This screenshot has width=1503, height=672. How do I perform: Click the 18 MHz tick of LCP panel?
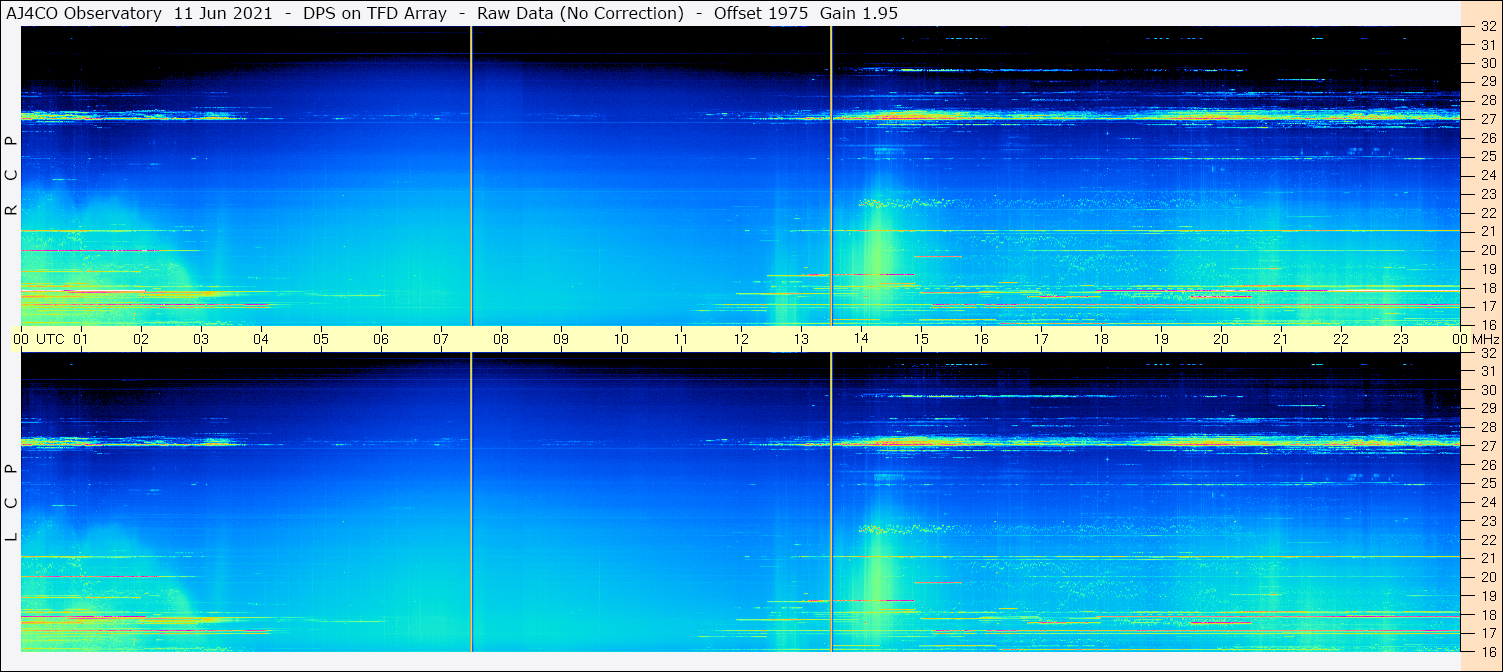pos(1488,614)
